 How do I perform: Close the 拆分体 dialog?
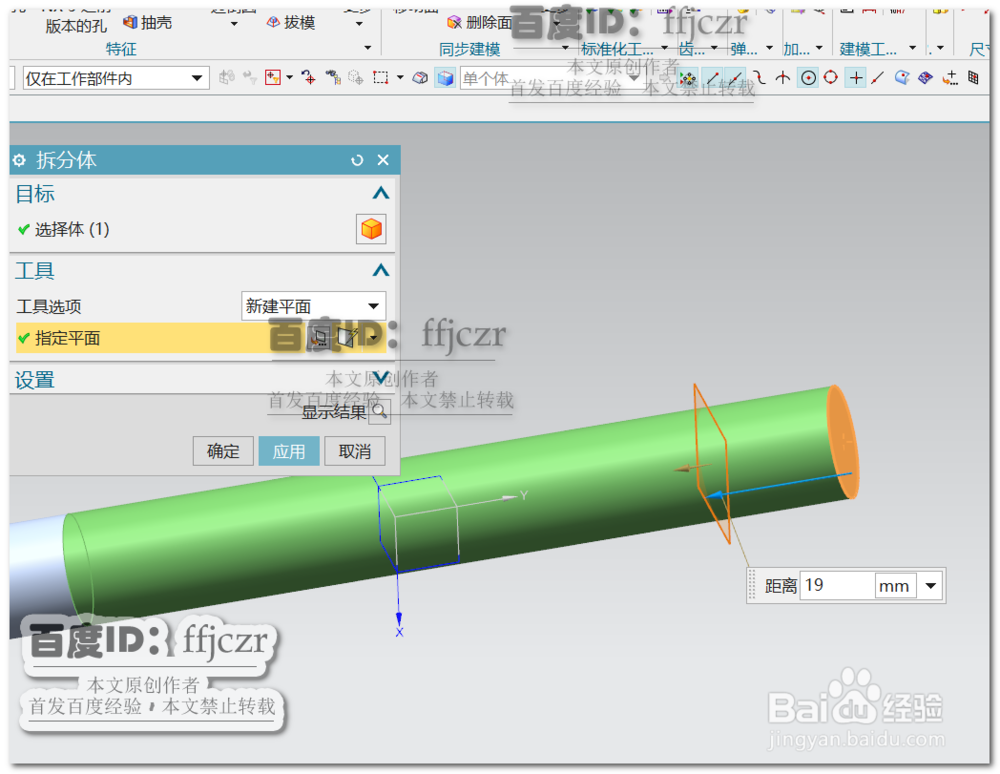pyautogui.click(x=383, y=160)
